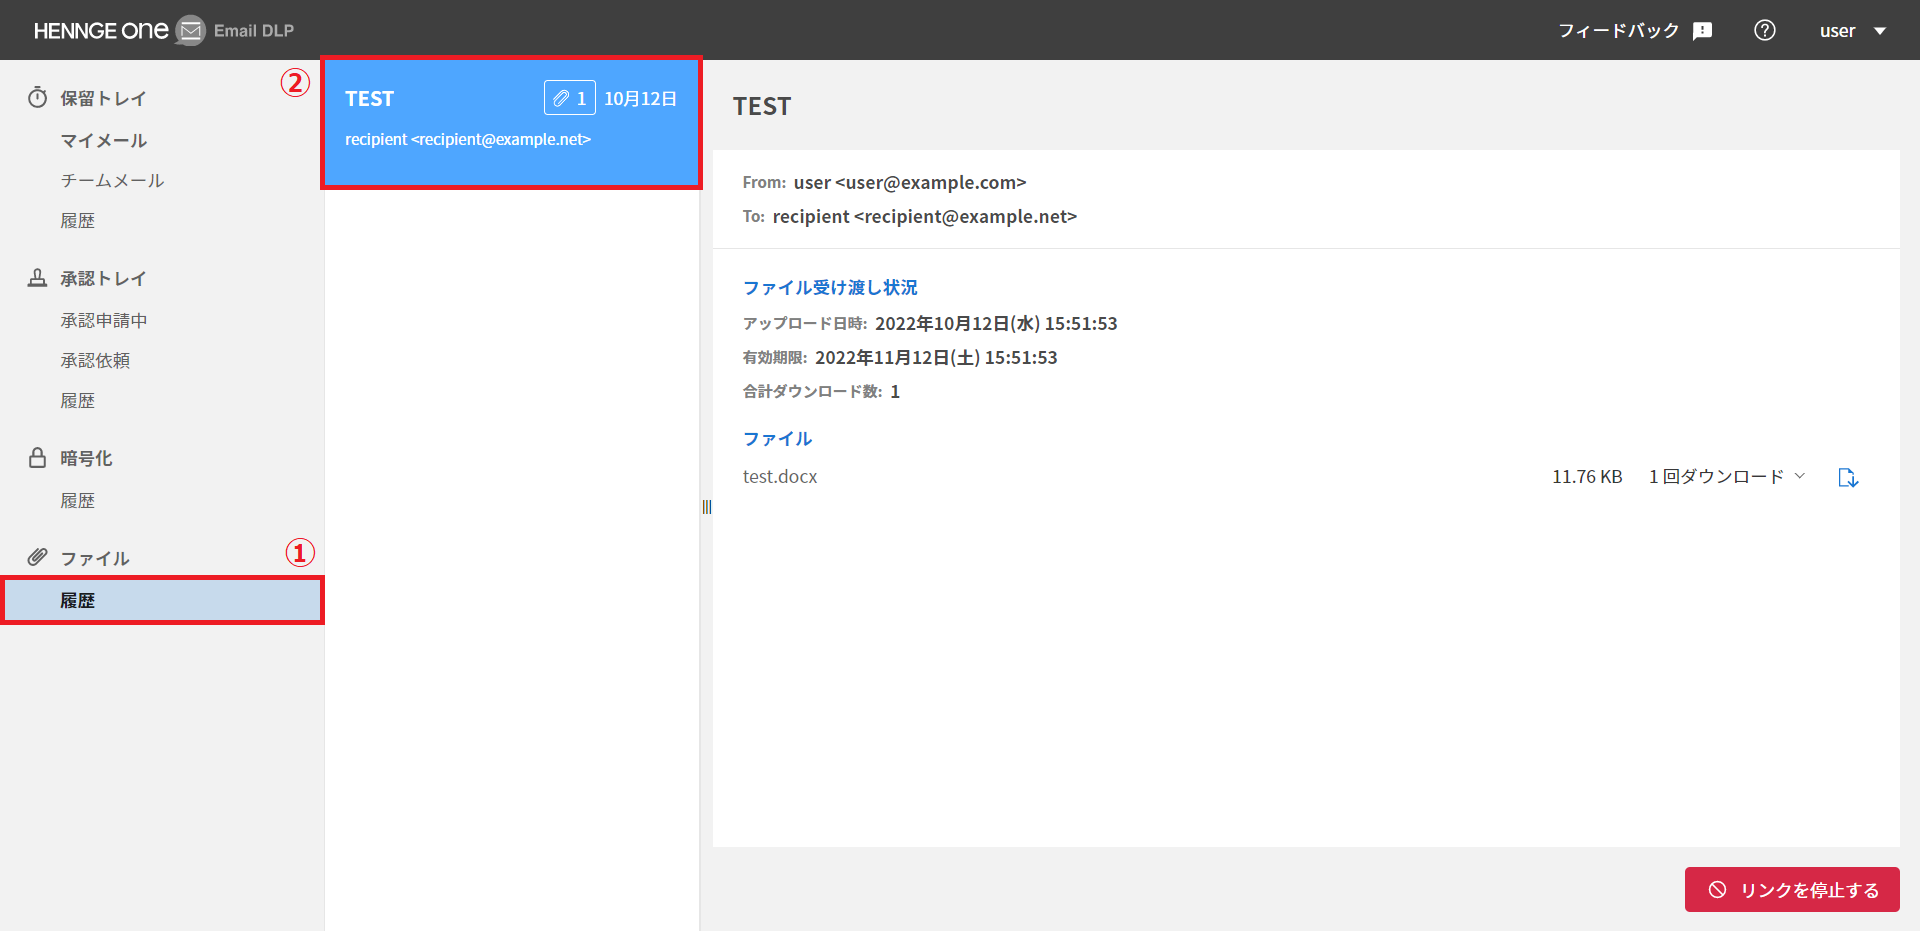Click the To address recipient@example.net

(925, 216)
